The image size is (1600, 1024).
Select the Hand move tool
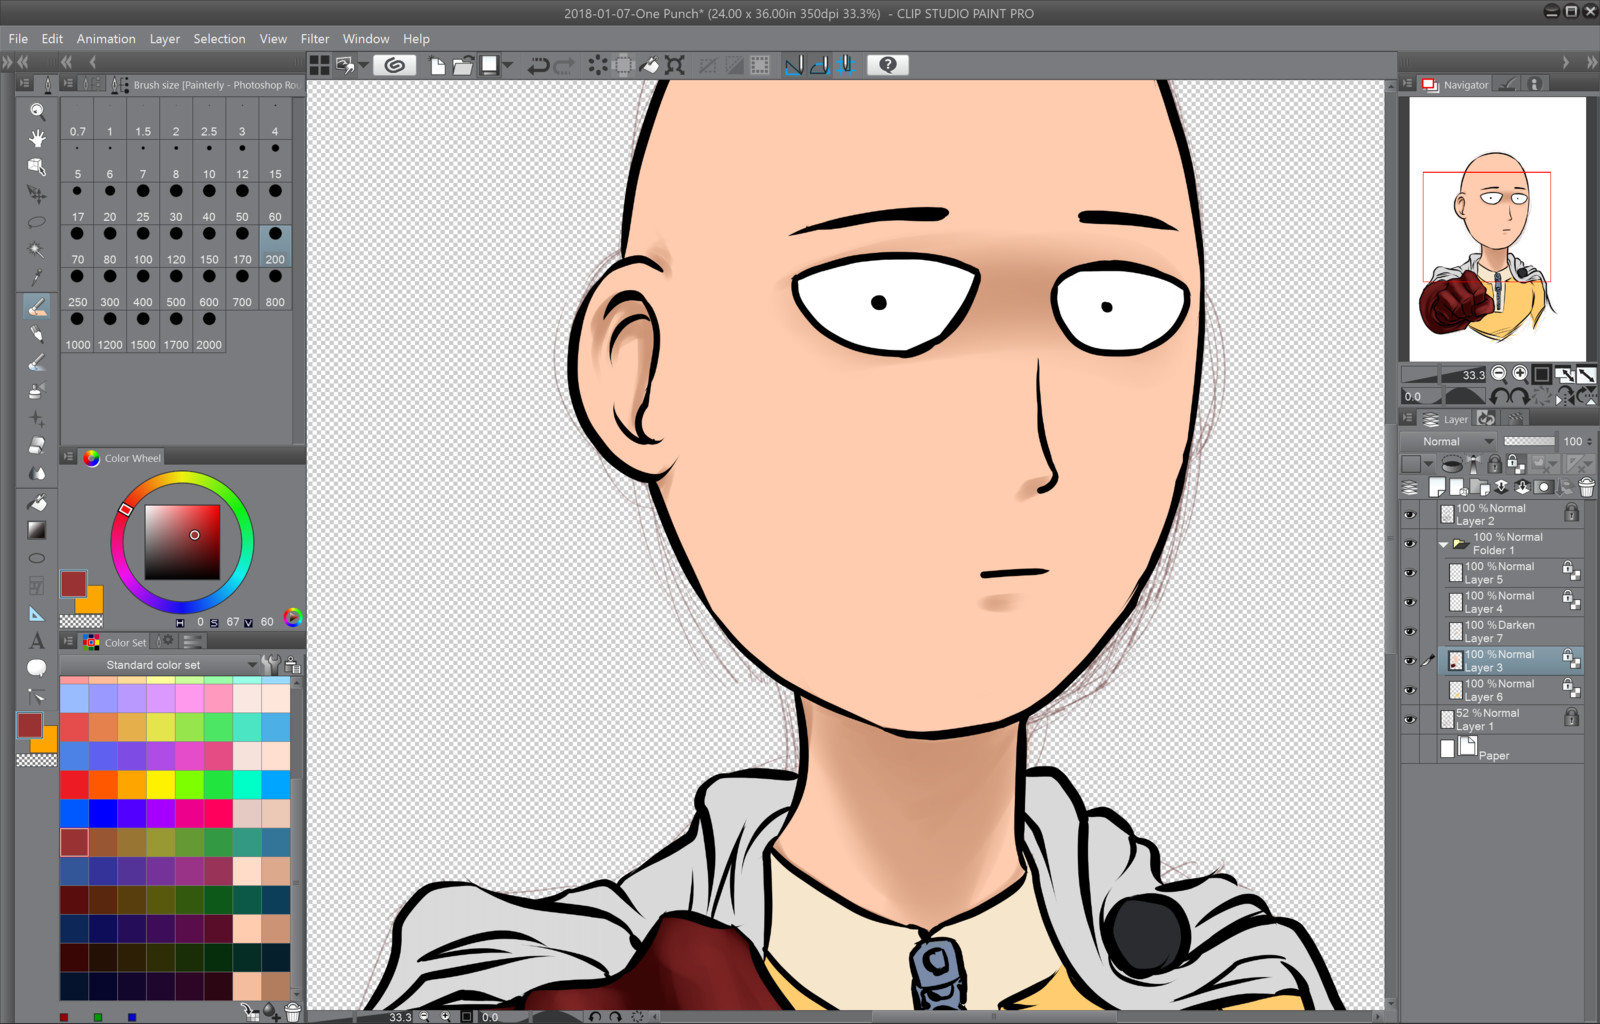[x=37, y=138]
